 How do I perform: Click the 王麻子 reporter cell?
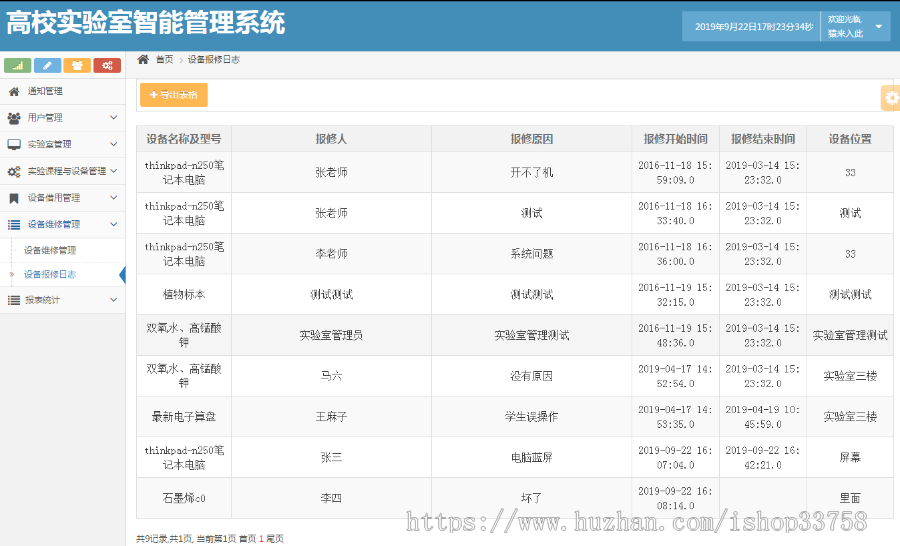pyautogui.click(x=331, y=417)
